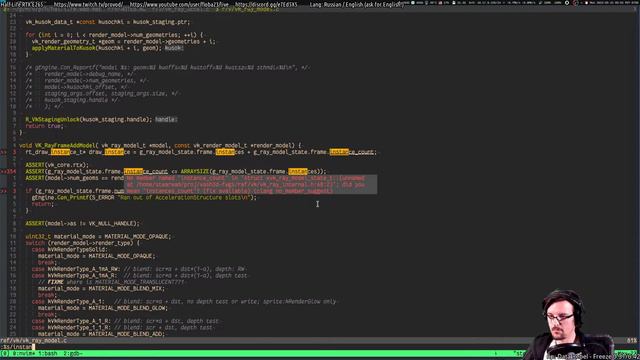Screen dimensions: 640x360
Task: Switch to tmux window '1:bash'
Action: click(x=48, y=353)
